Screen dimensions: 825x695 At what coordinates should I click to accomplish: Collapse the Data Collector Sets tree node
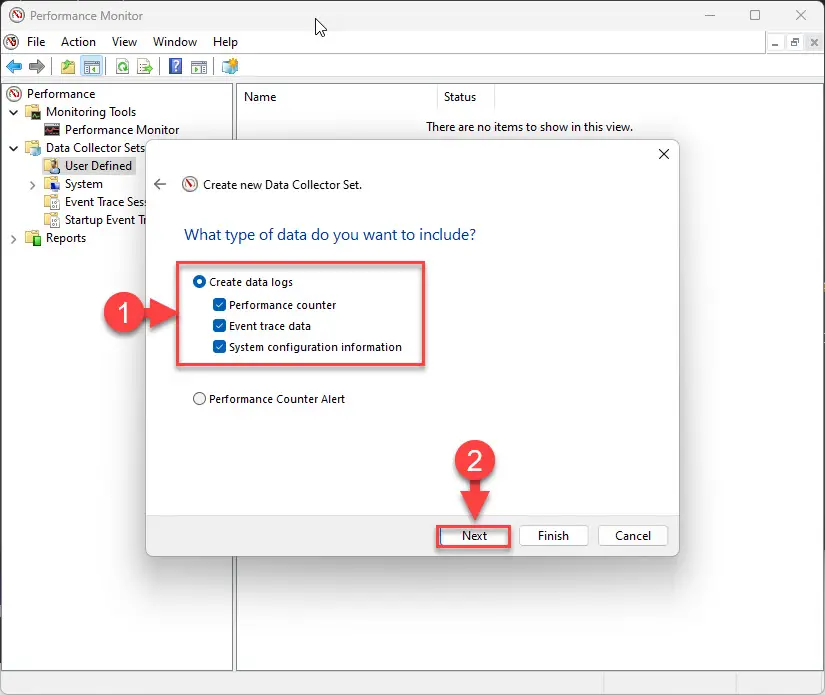(x=14, y=148)
